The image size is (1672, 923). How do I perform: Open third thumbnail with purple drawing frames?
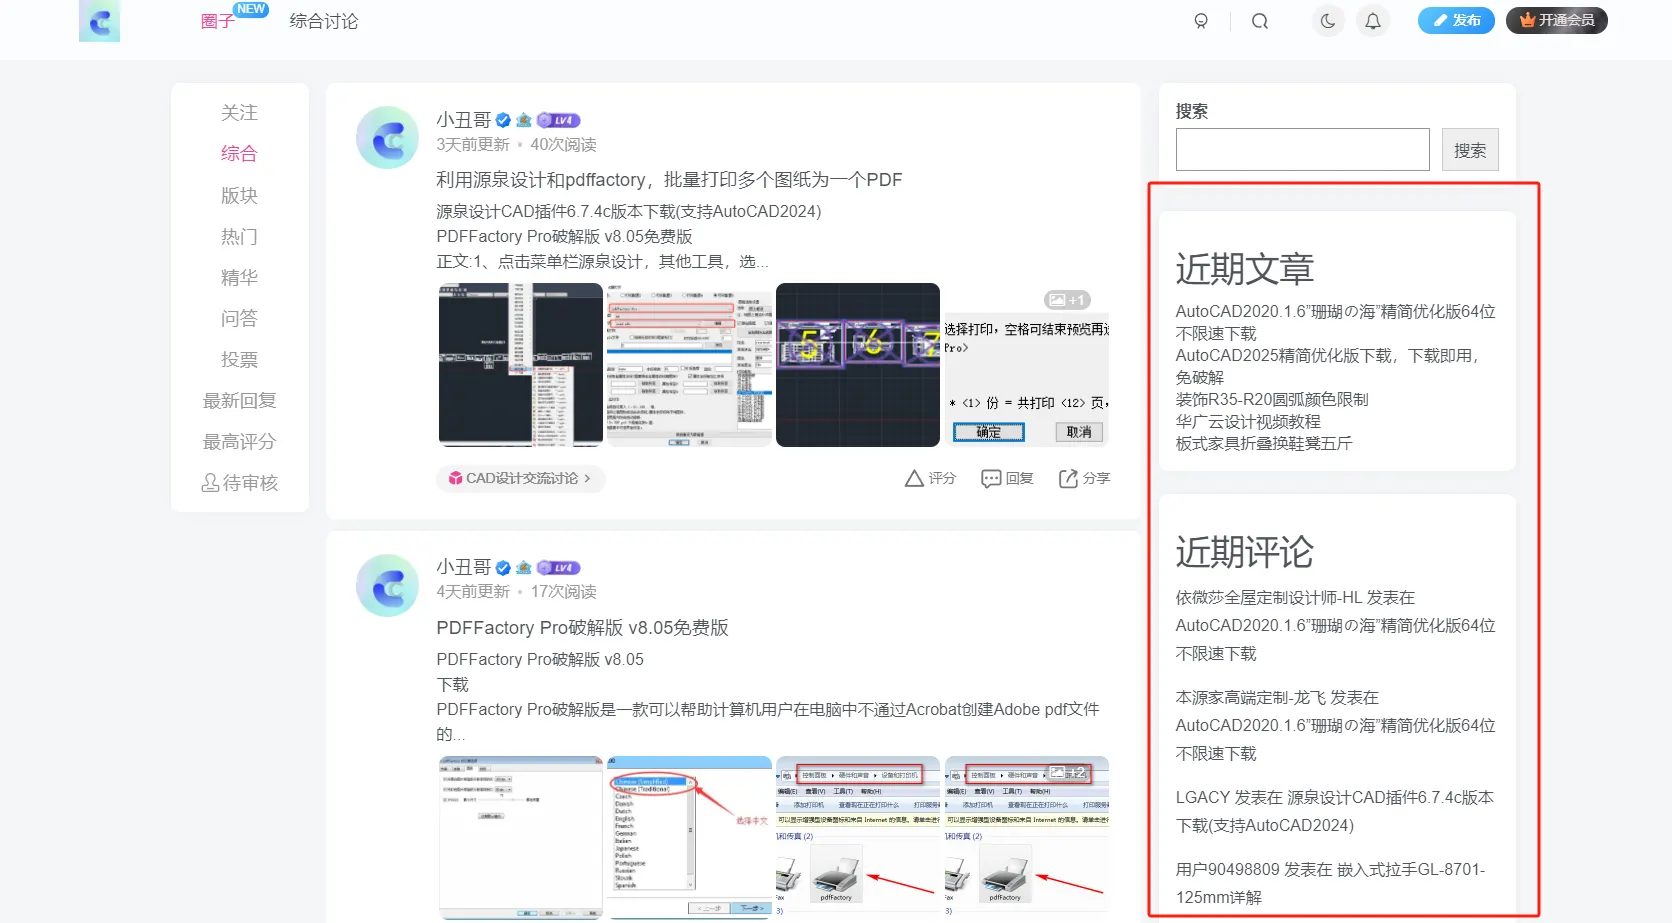[858, 364]
